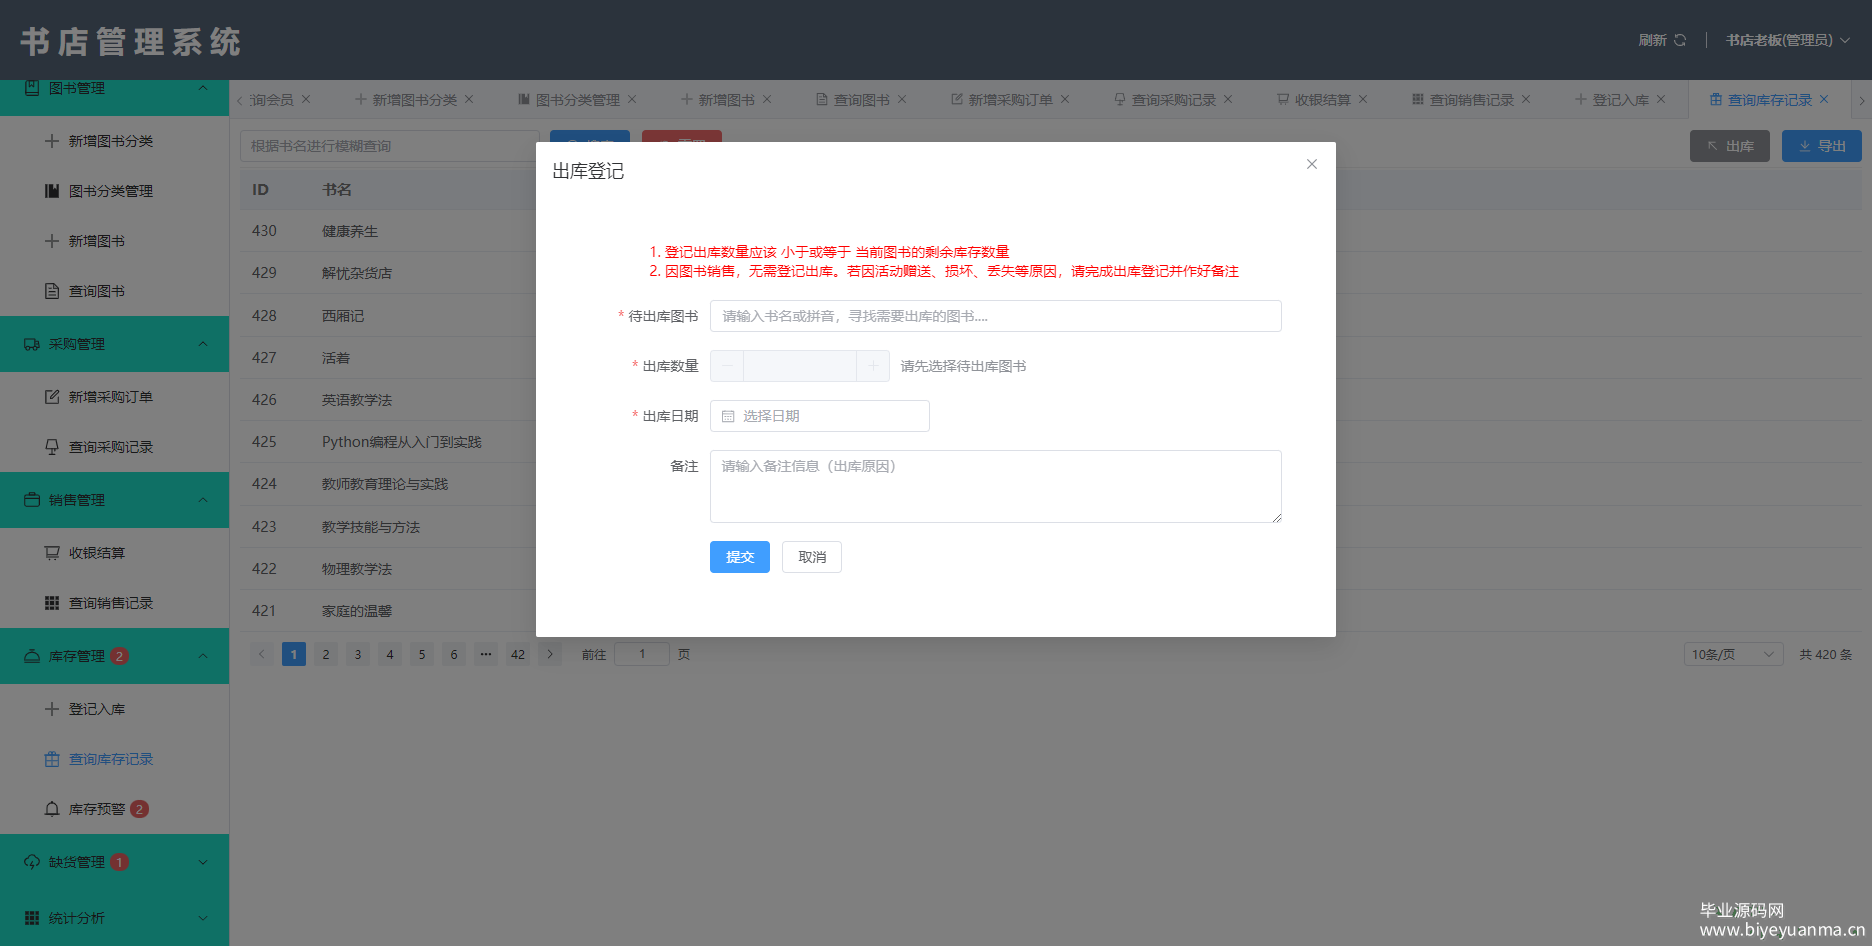The image size is (1872, 946).
Task: Click the plus stepper in 出库数量
Action: [873, 366]
